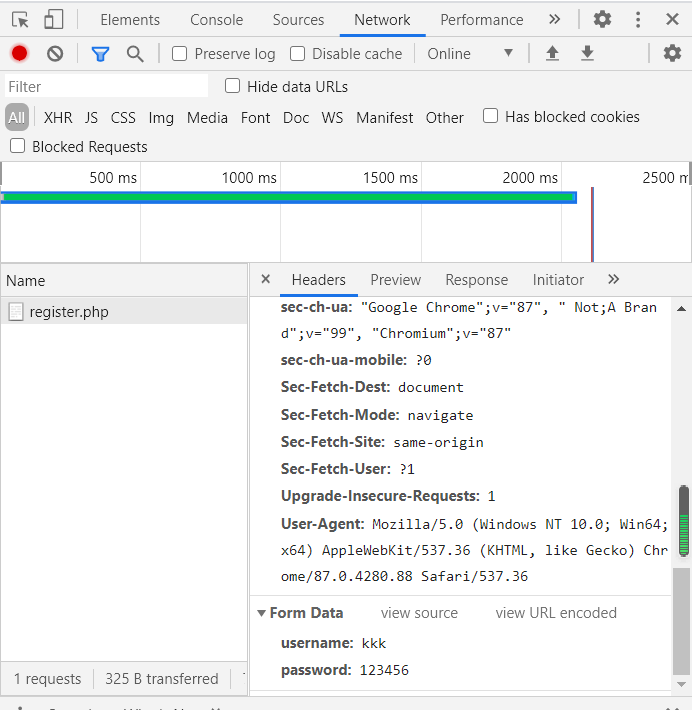
Task: Click the import HAR upload icon
Action: tap(552, 54)
